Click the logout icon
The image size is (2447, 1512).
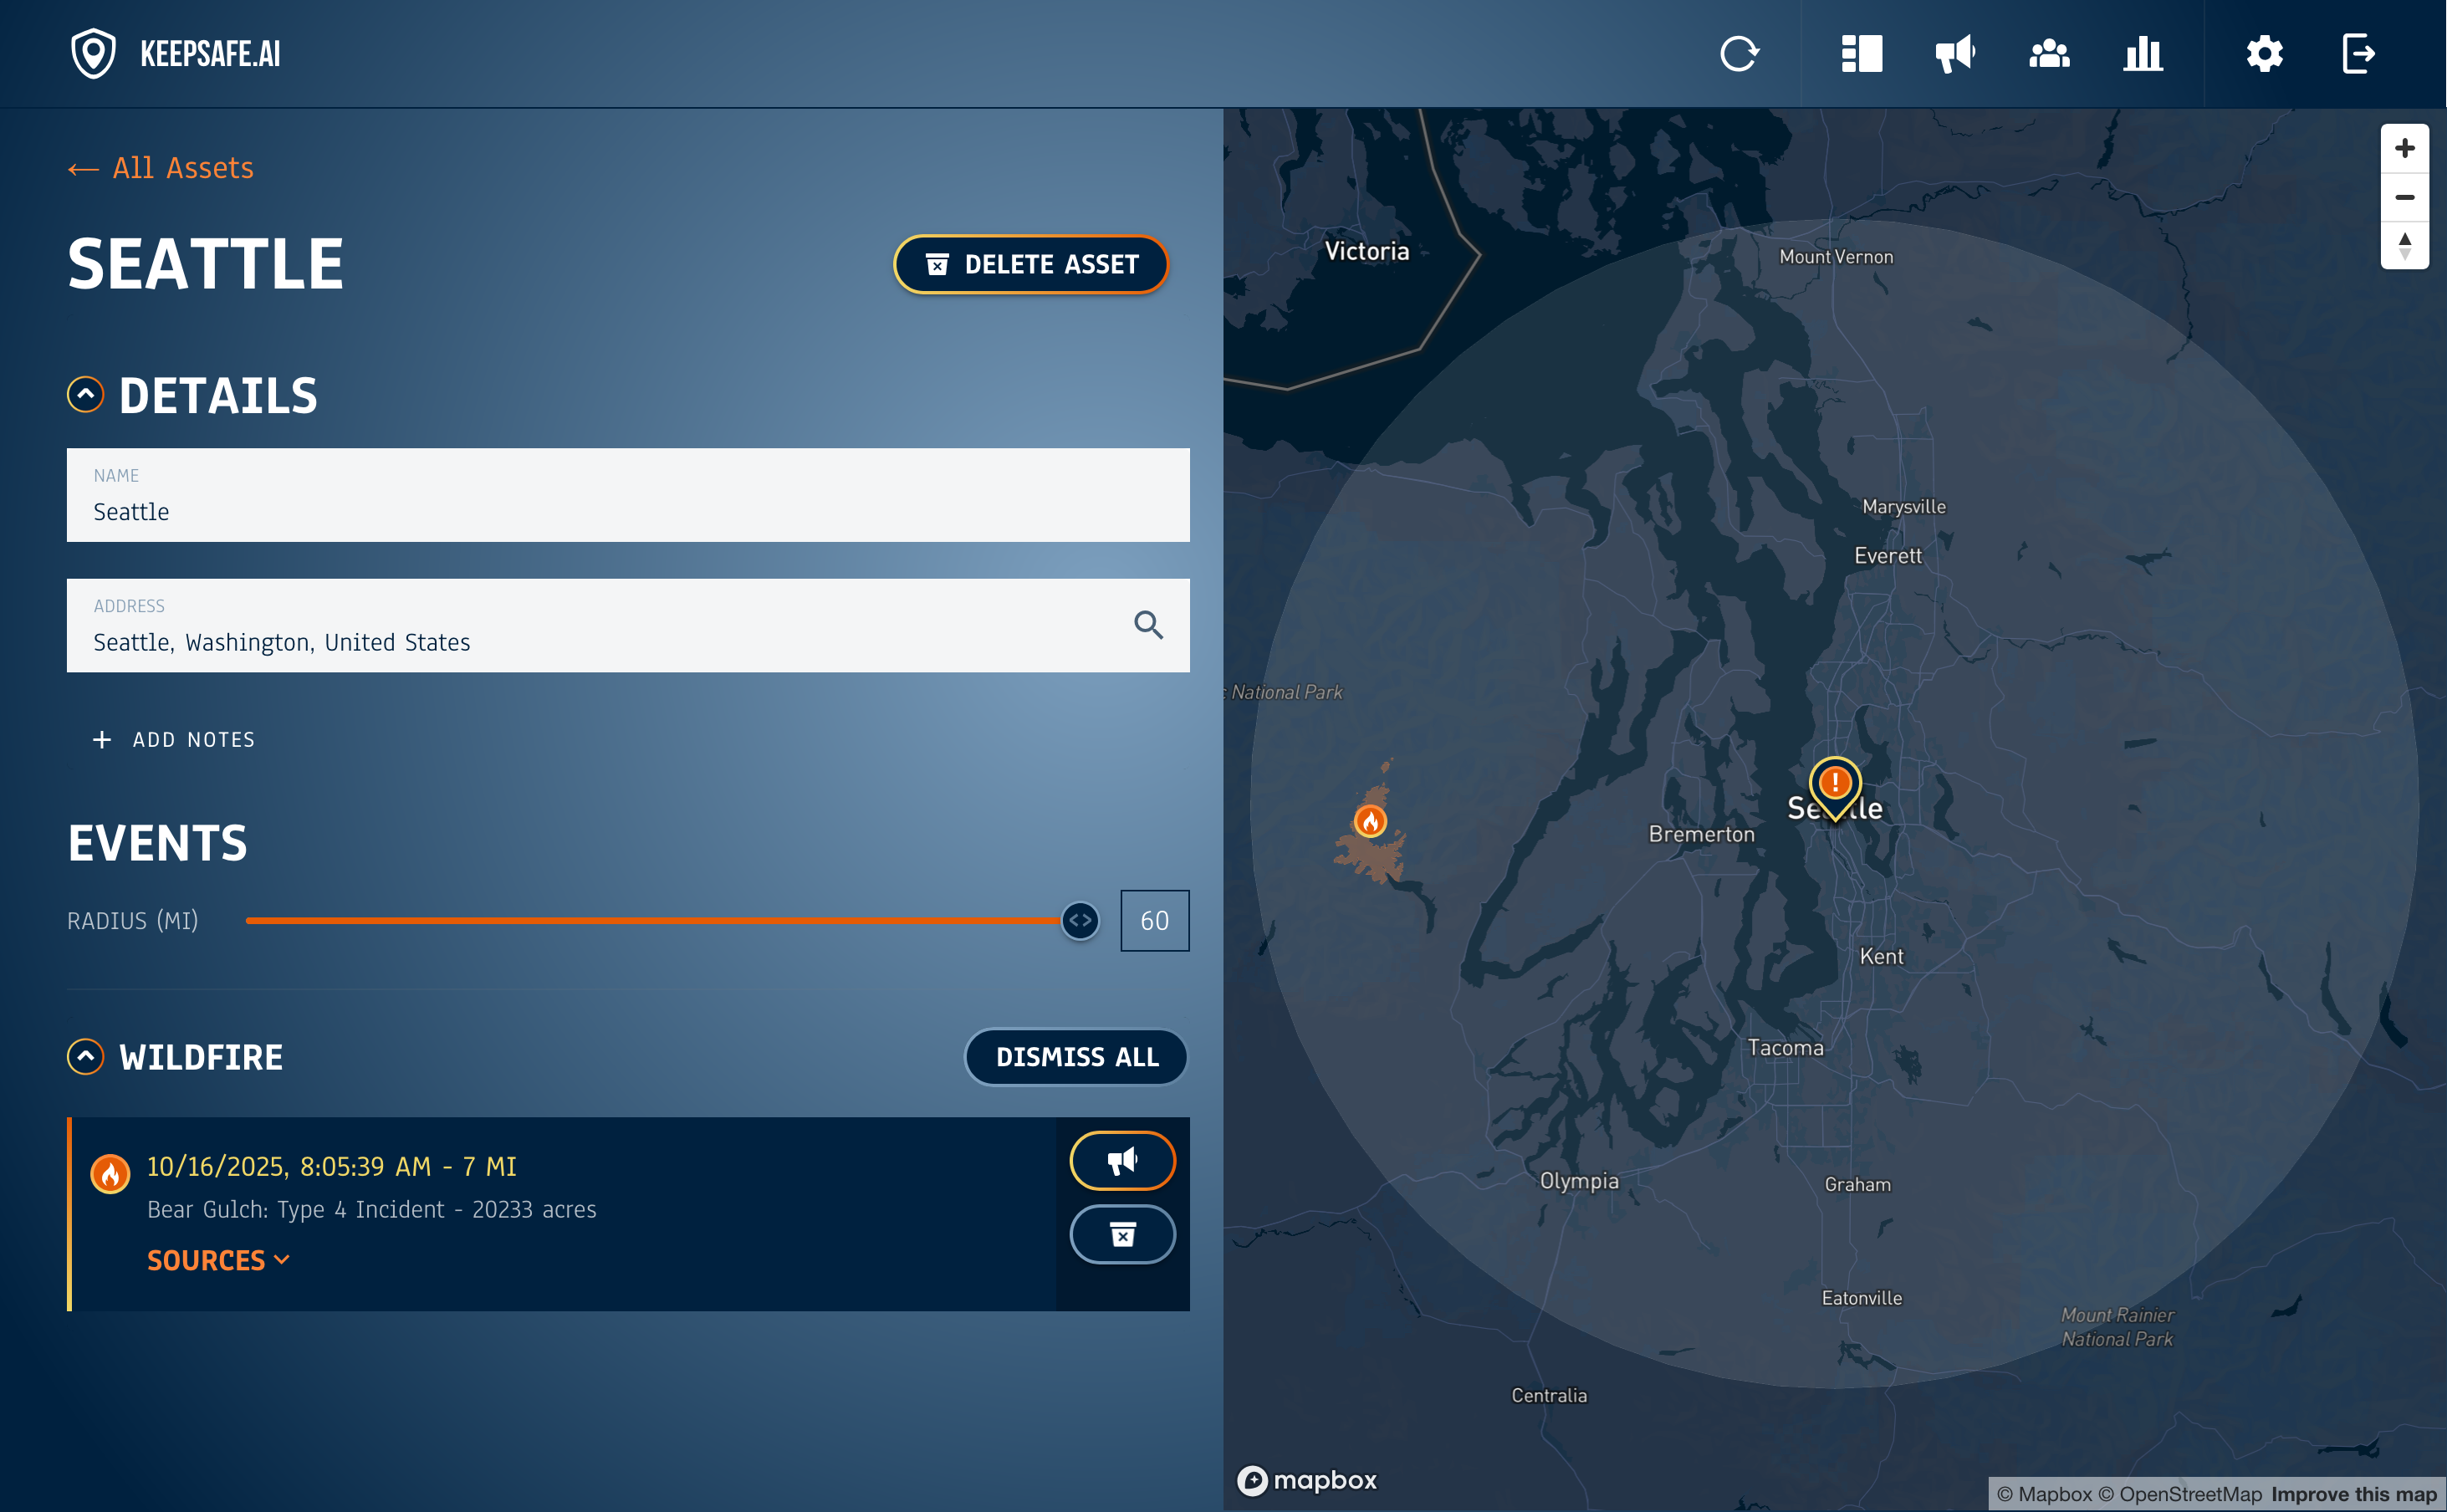pyautogui.click(x=2358, y=54)
